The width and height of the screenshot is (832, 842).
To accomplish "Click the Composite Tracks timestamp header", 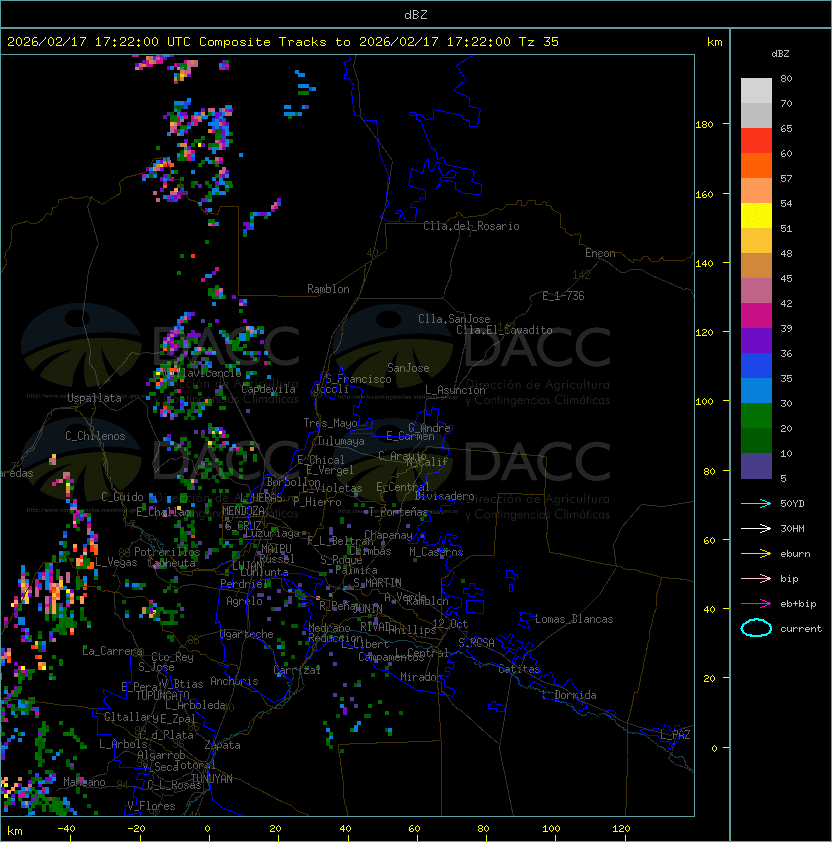I will [x=283, y=42].
